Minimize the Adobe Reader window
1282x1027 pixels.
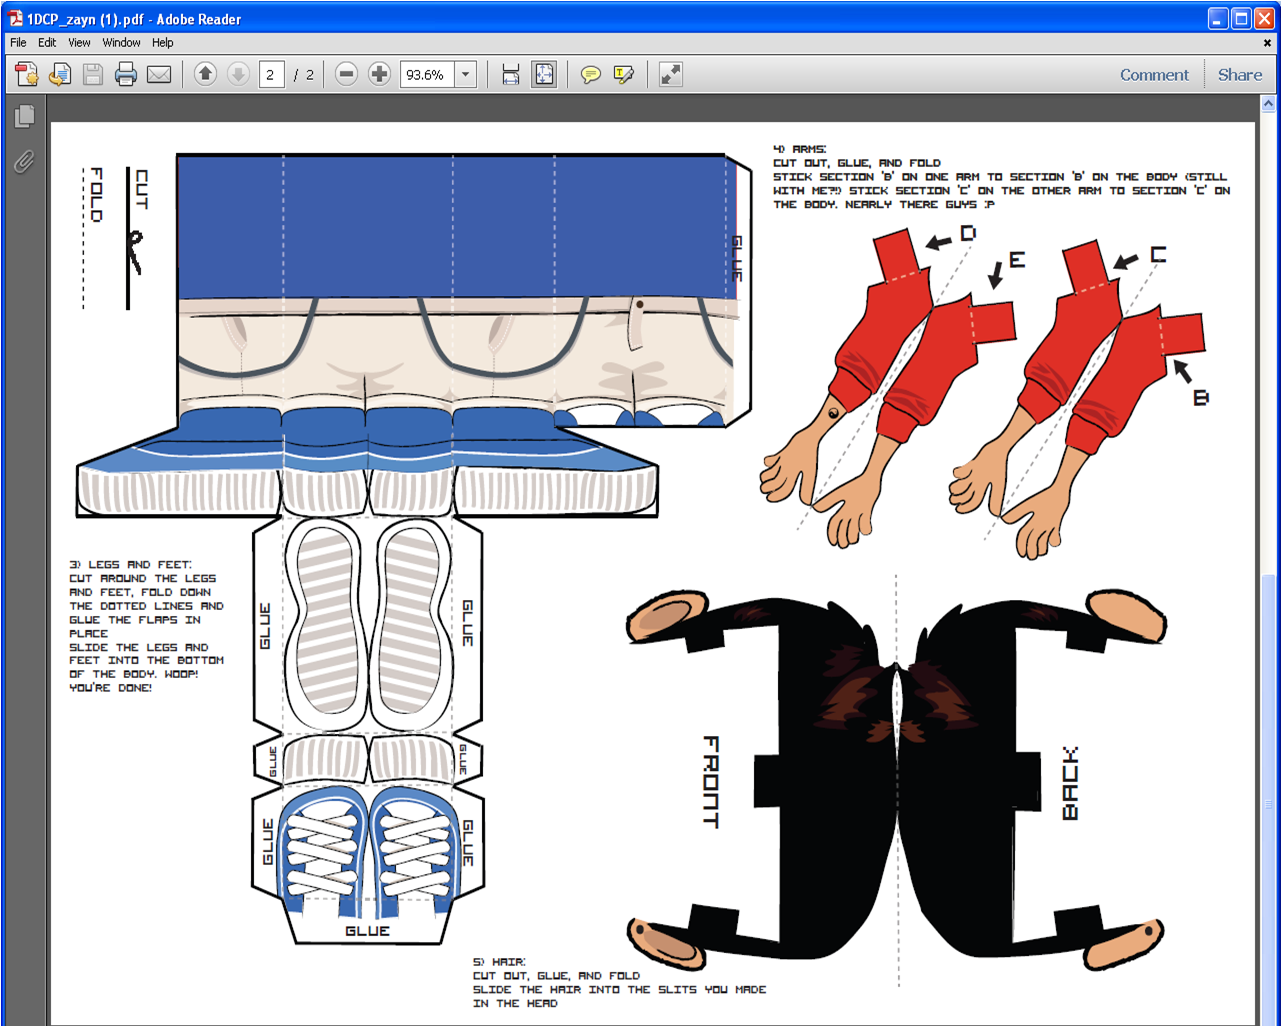coord(1218,18)
